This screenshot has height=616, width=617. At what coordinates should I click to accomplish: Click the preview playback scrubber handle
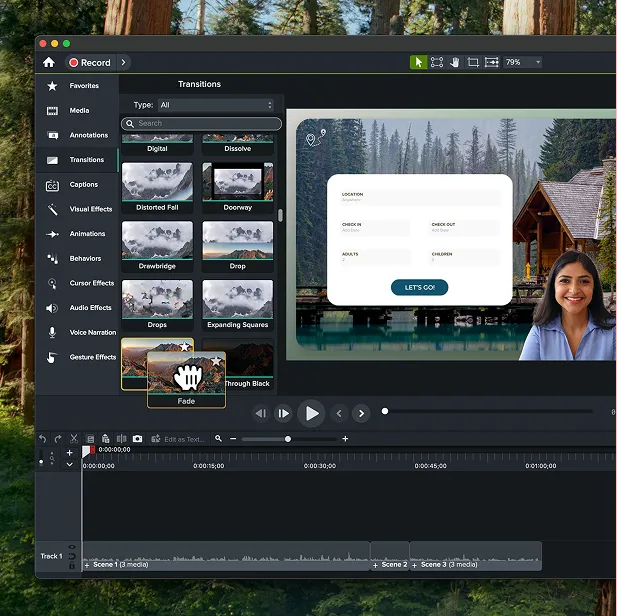pyautogui.click(x=385, y=411)
